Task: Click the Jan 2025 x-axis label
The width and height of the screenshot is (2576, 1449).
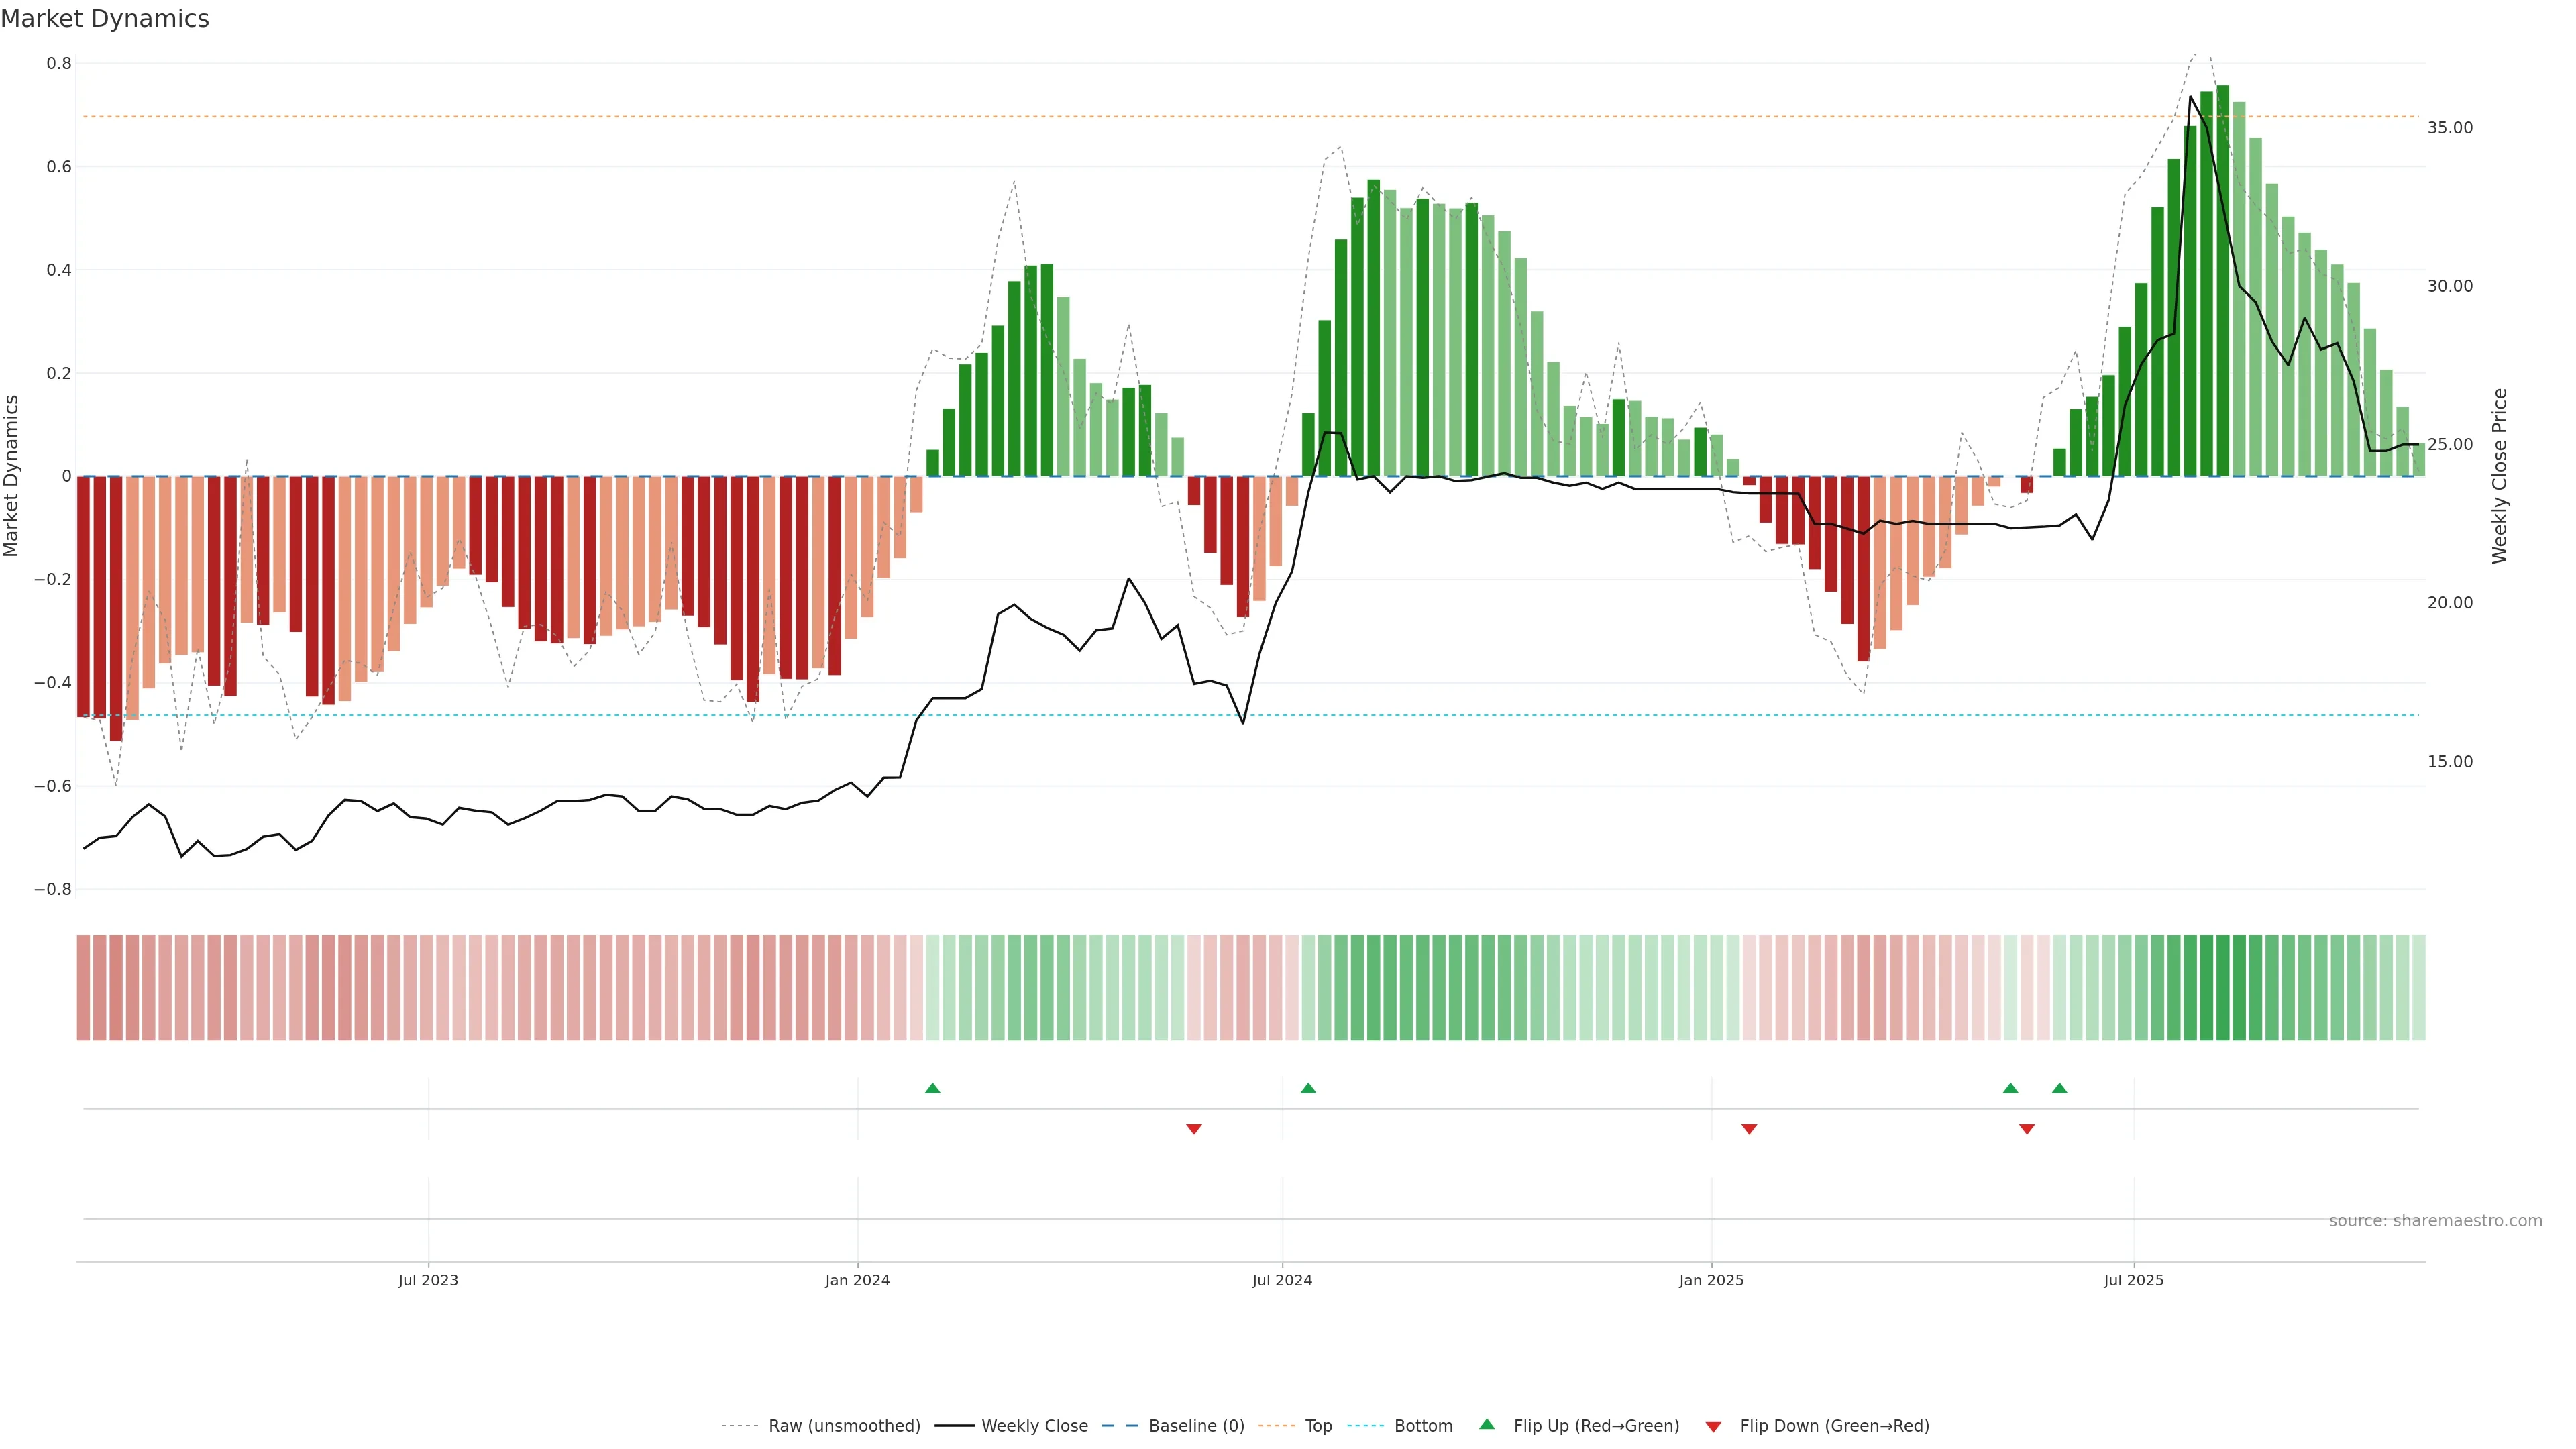Action: coord(1711,1280)
